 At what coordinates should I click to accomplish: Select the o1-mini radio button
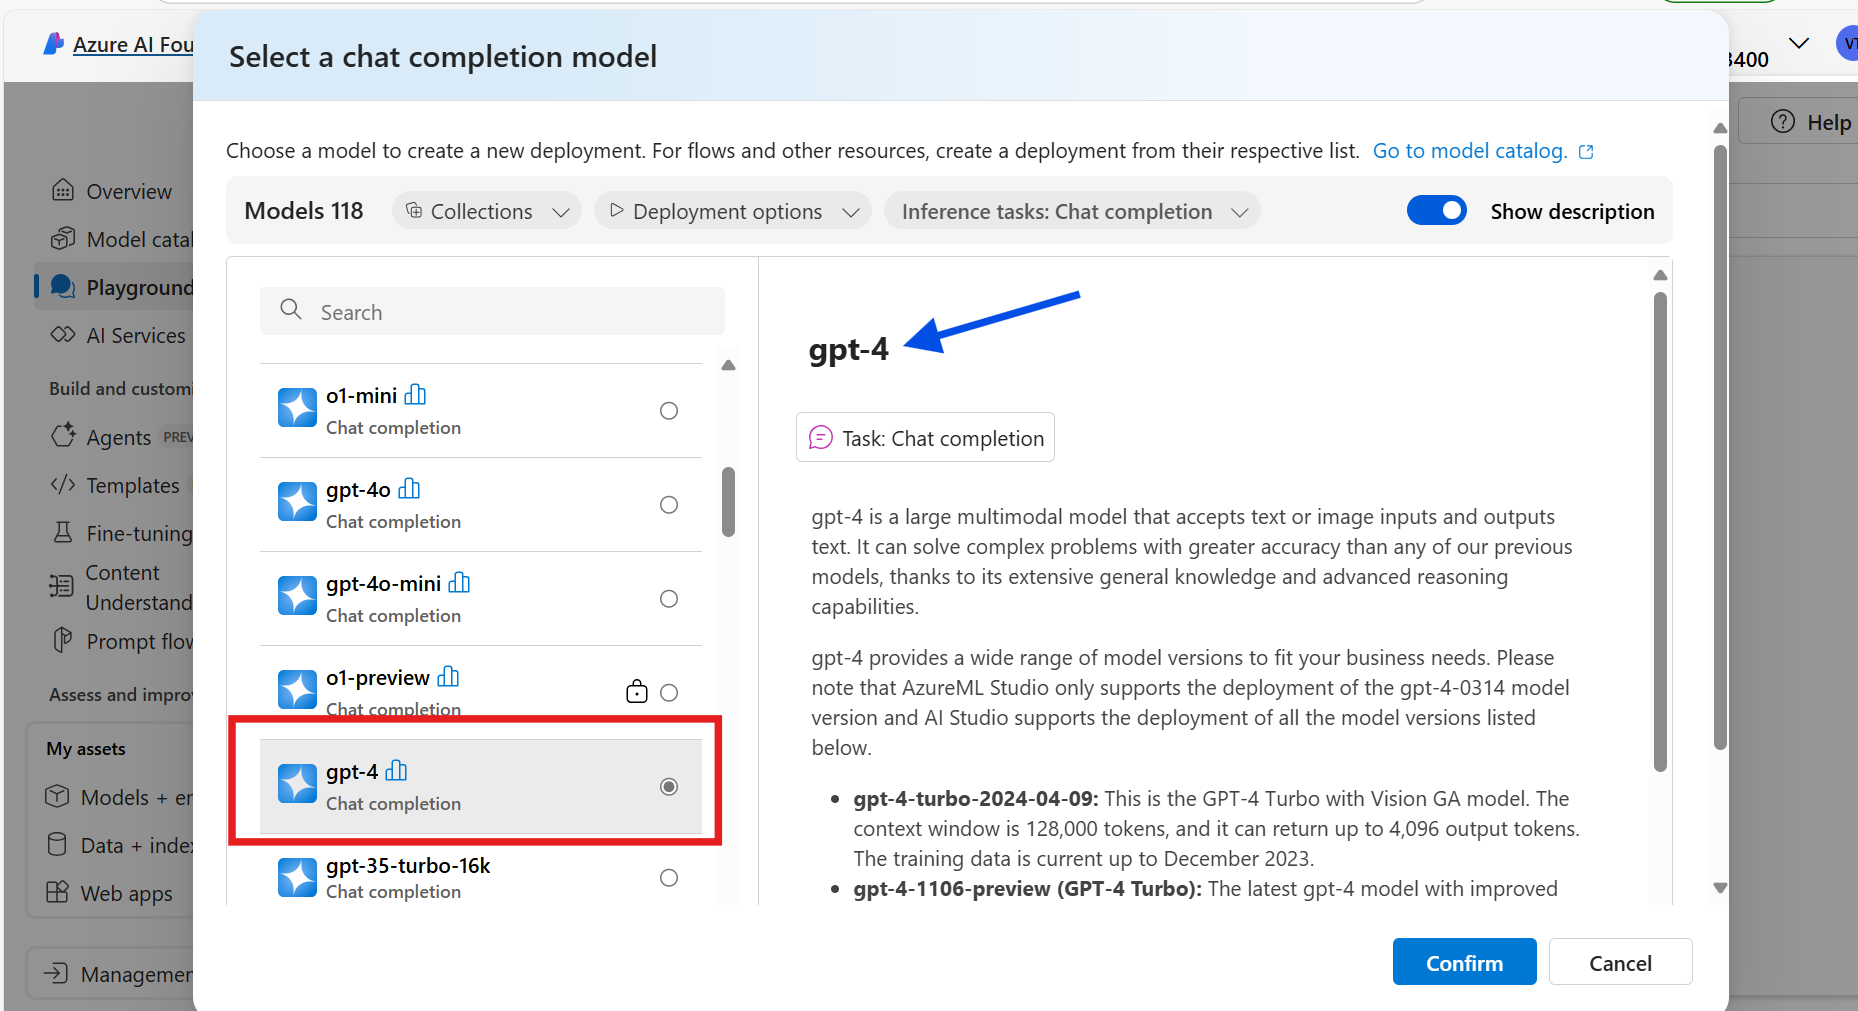669,411
